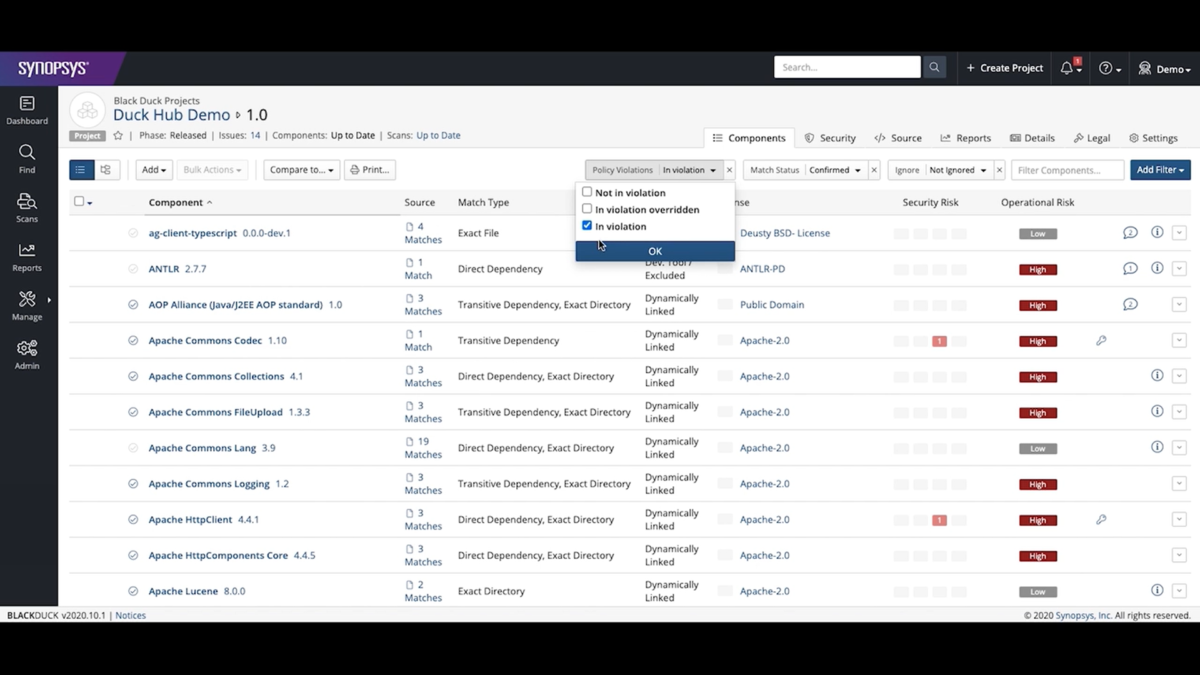Remove the Match Status filter
This screenshot has width=1200, height=675.
874,170
